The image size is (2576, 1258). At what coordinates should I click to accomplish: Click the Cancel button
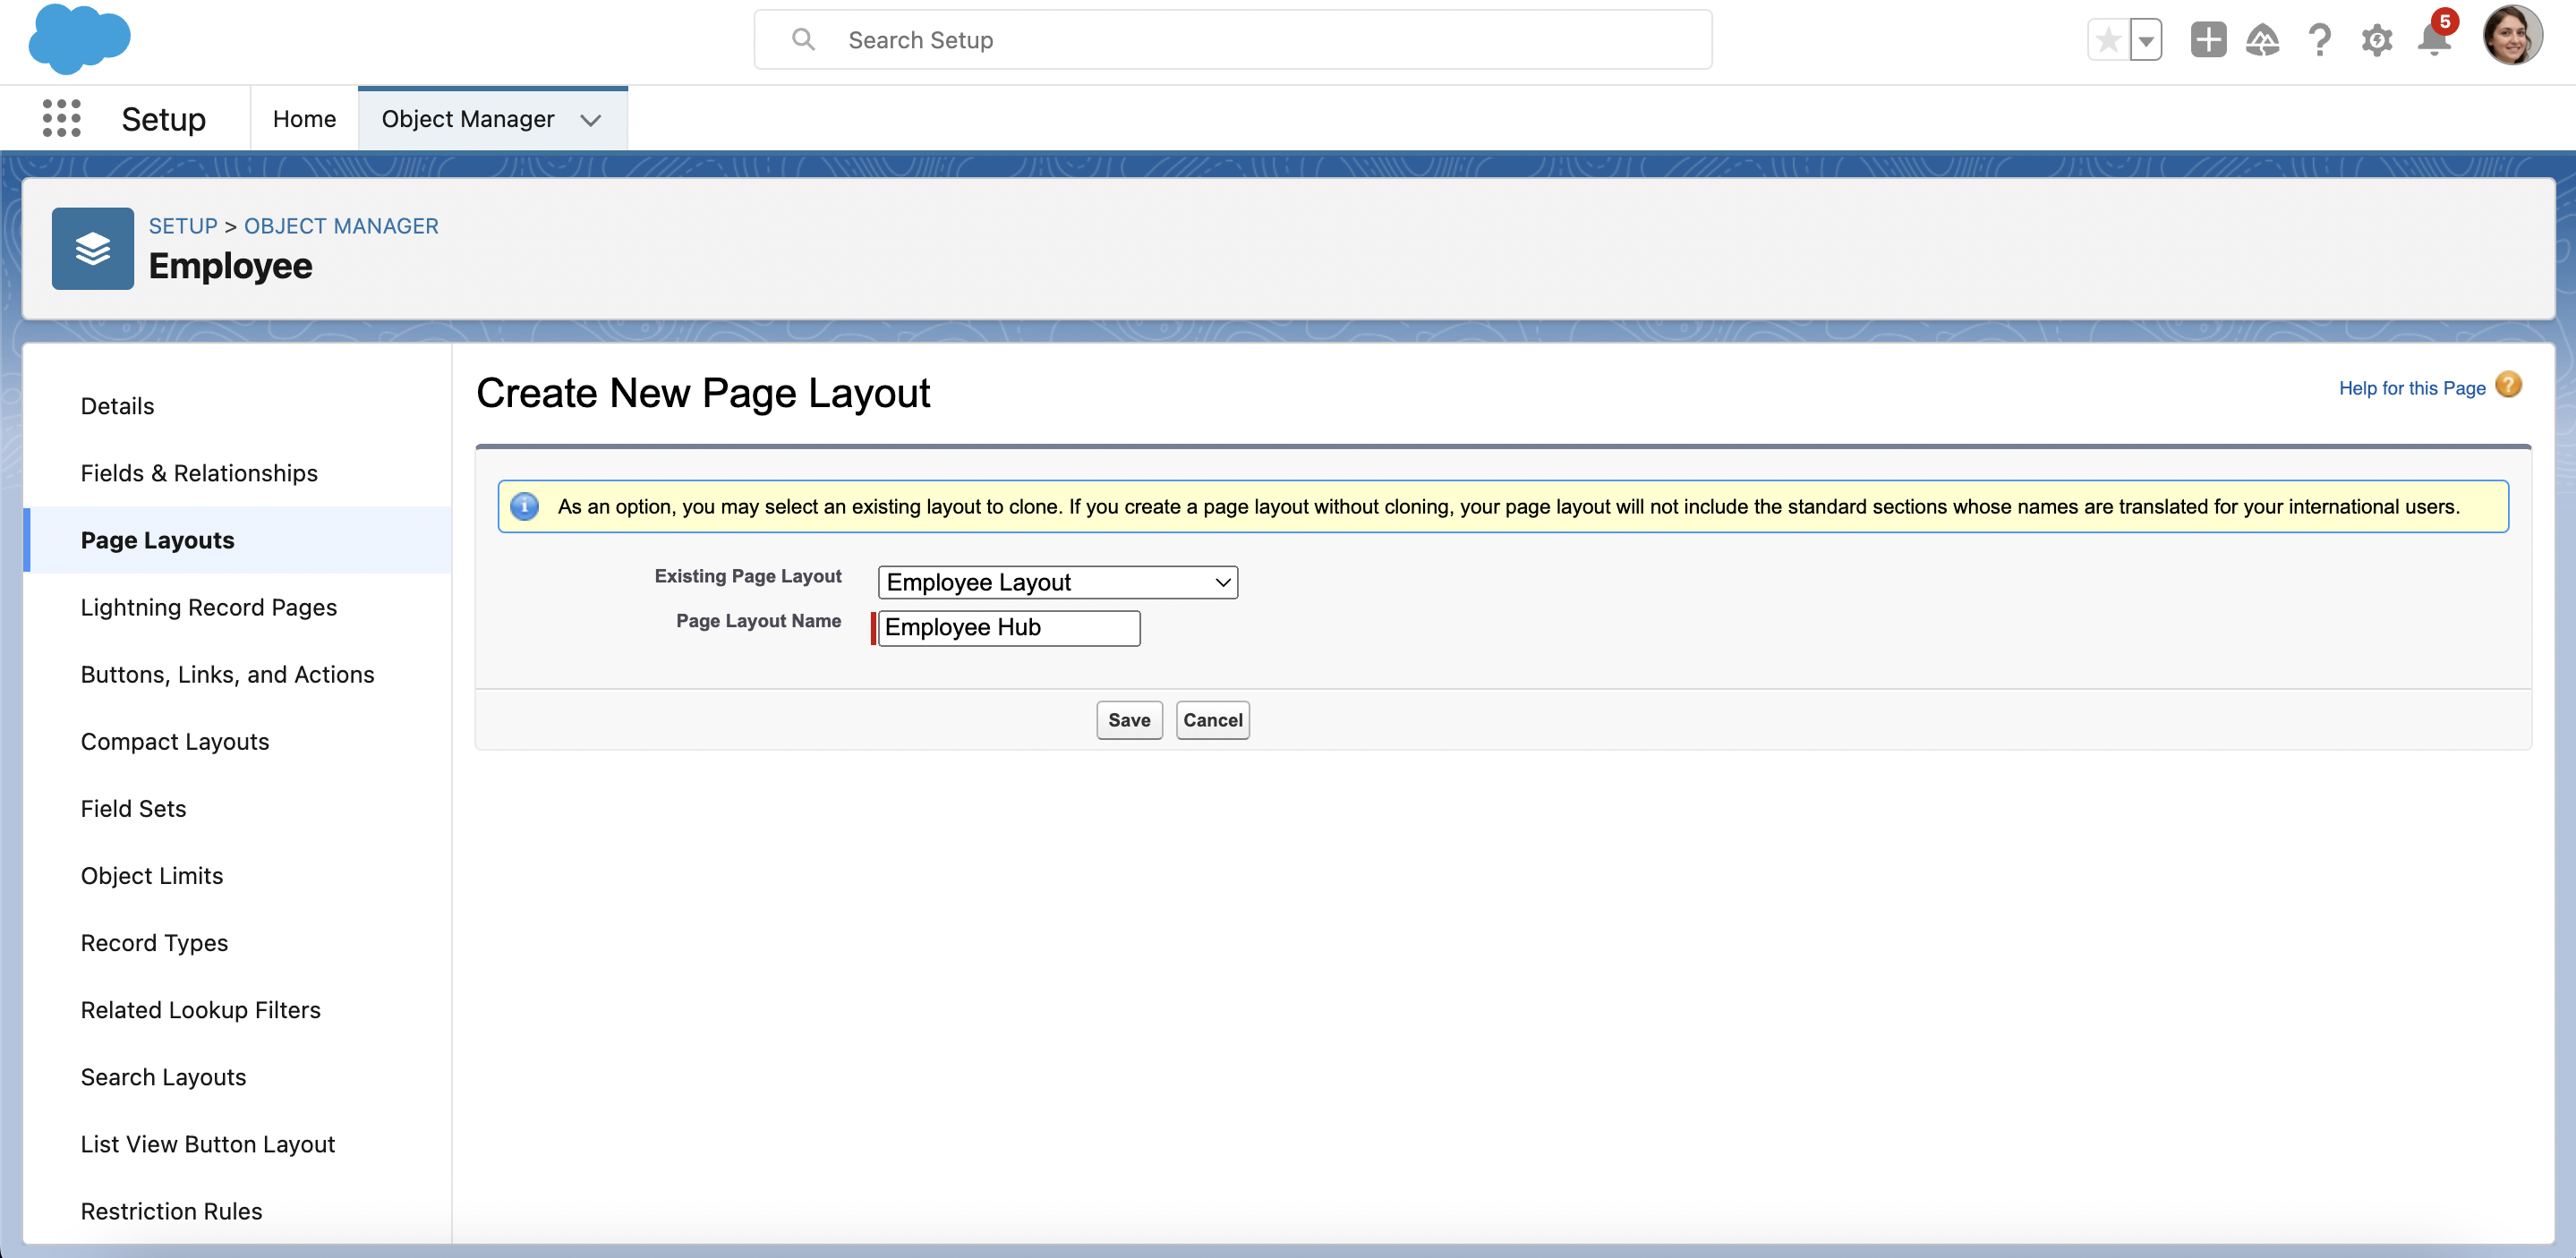point(1212,719)
